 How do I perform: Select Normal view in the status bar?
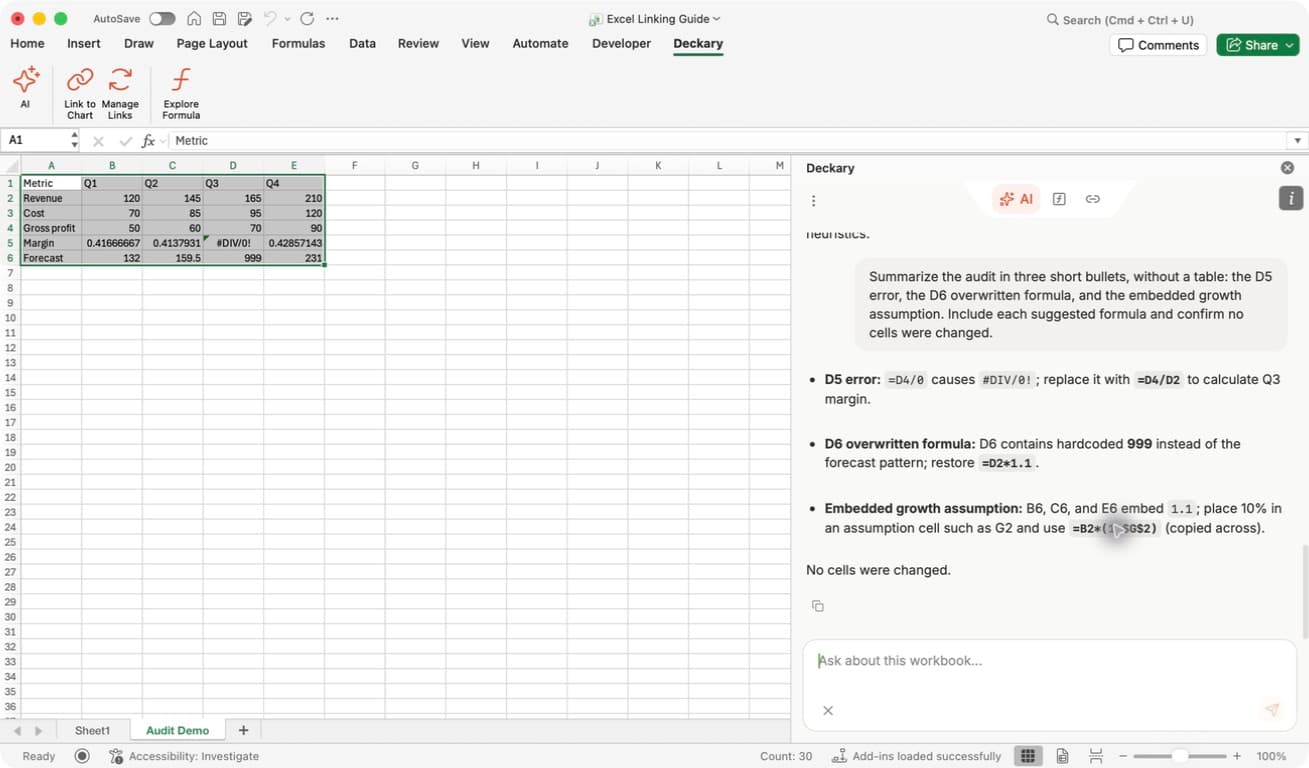[x=1027, y=756]
